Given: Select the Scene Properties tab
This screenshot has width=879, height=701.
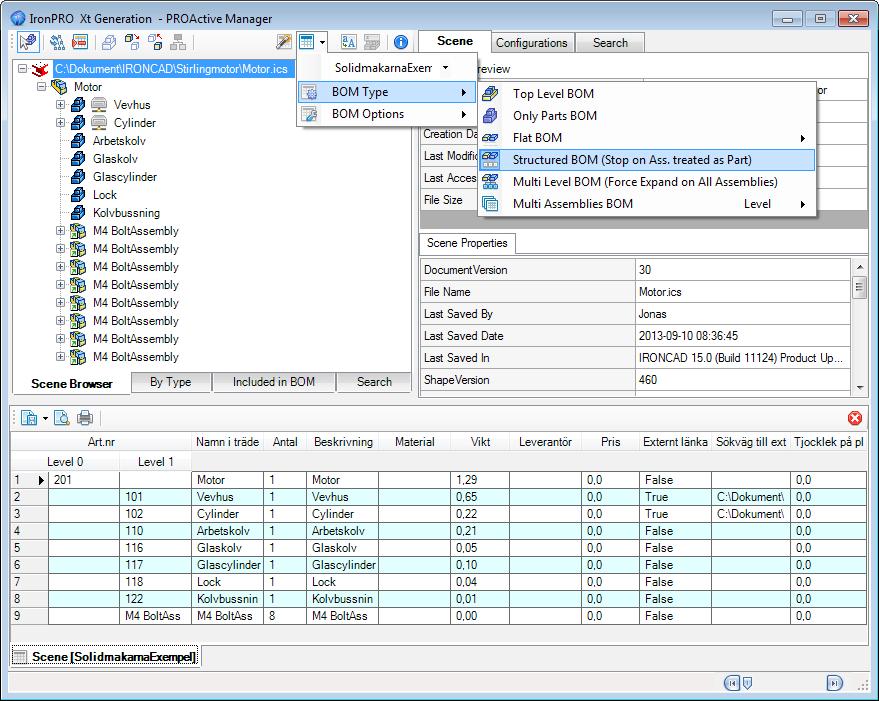Looking at the screenshot, I should [467, 243].
